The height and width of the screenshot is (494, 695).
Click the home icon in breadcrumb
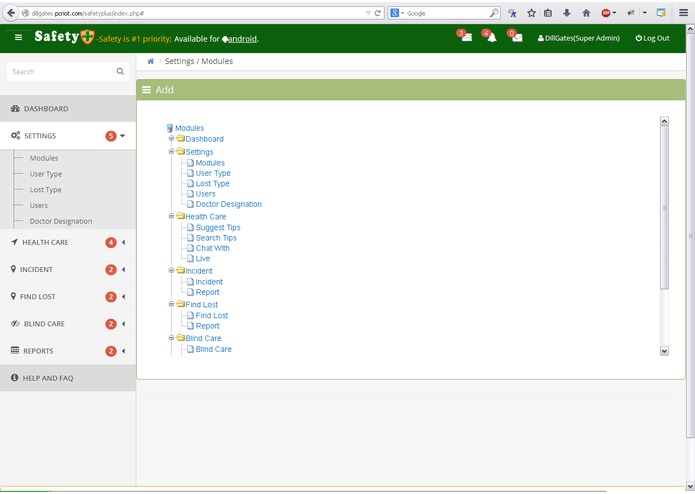point(151,61)
